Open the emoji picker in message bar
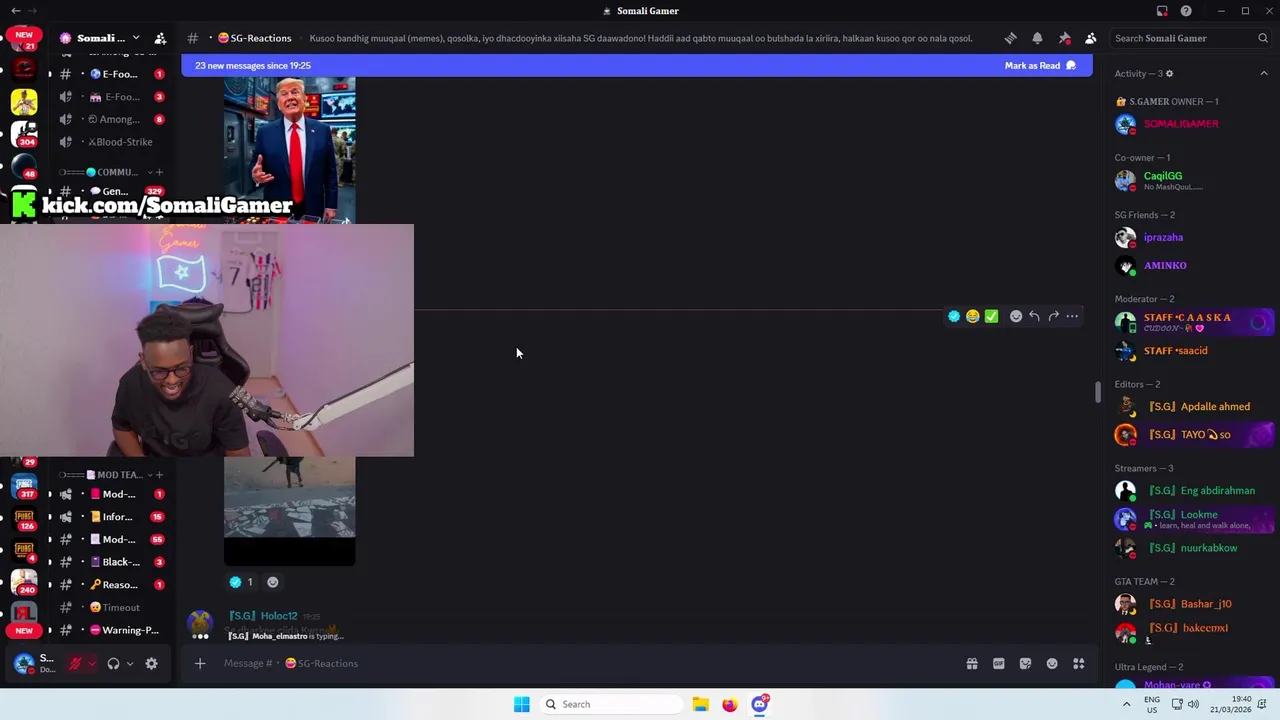Image resolution: width=1280 pixels, height=720 pixels. click(x=1052, y=663)
